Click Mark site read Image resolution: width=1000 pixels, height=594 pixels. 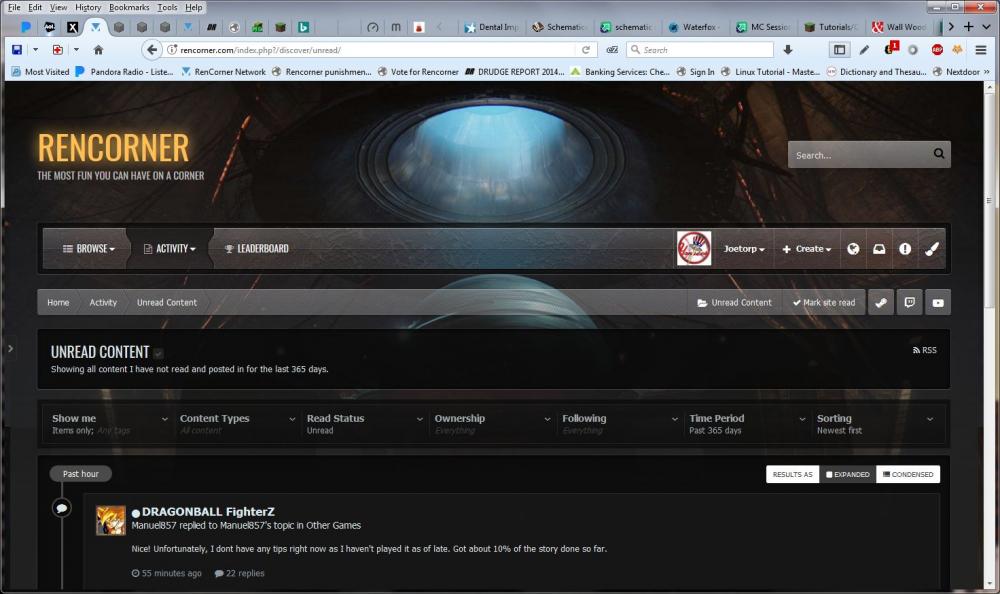coord(824,303)
